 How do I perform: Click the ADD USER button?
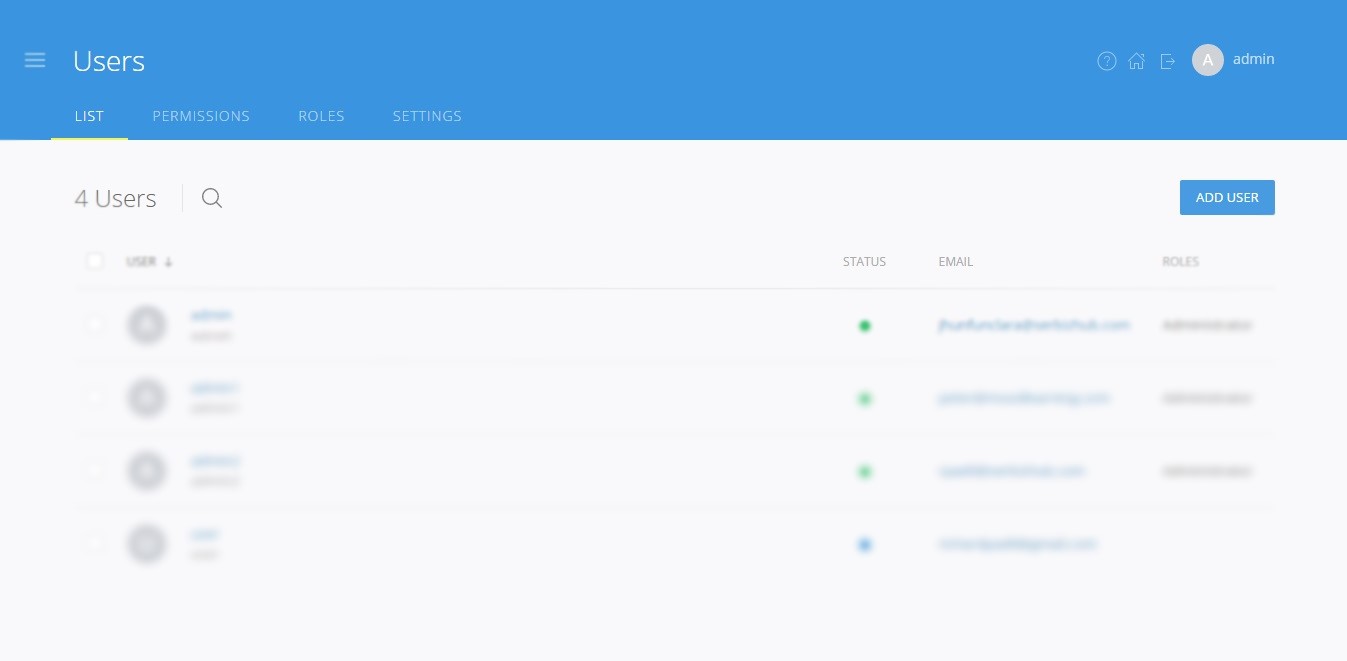point(1227,197)
